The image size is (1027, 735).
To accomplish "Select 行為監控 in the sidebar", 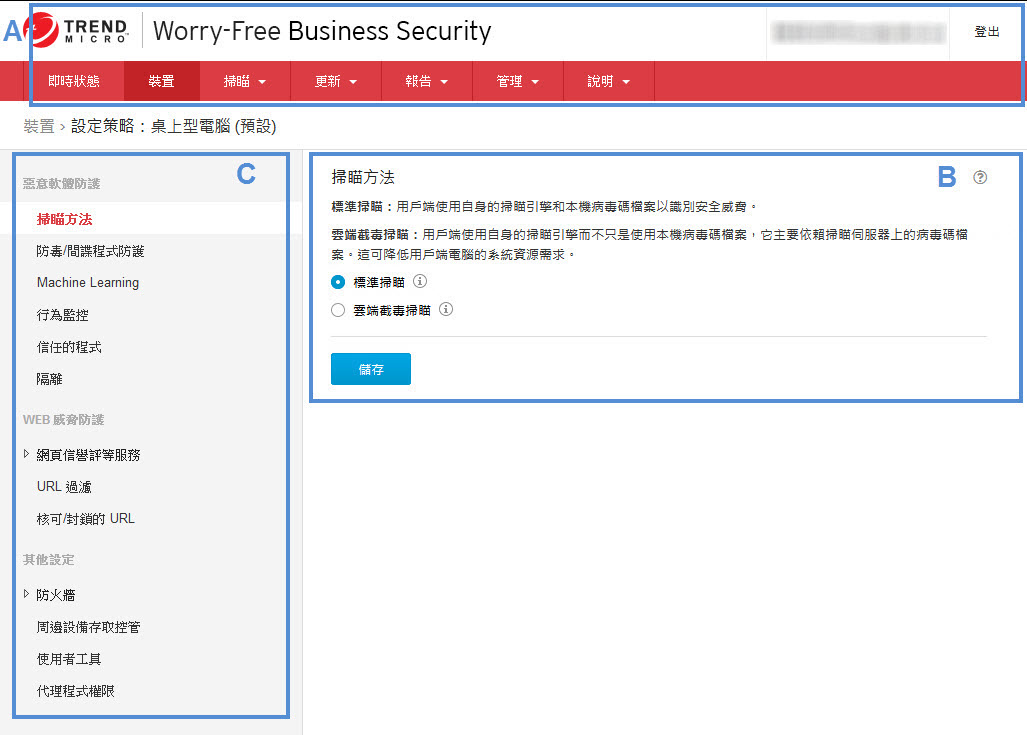I will tap(63, 315).
